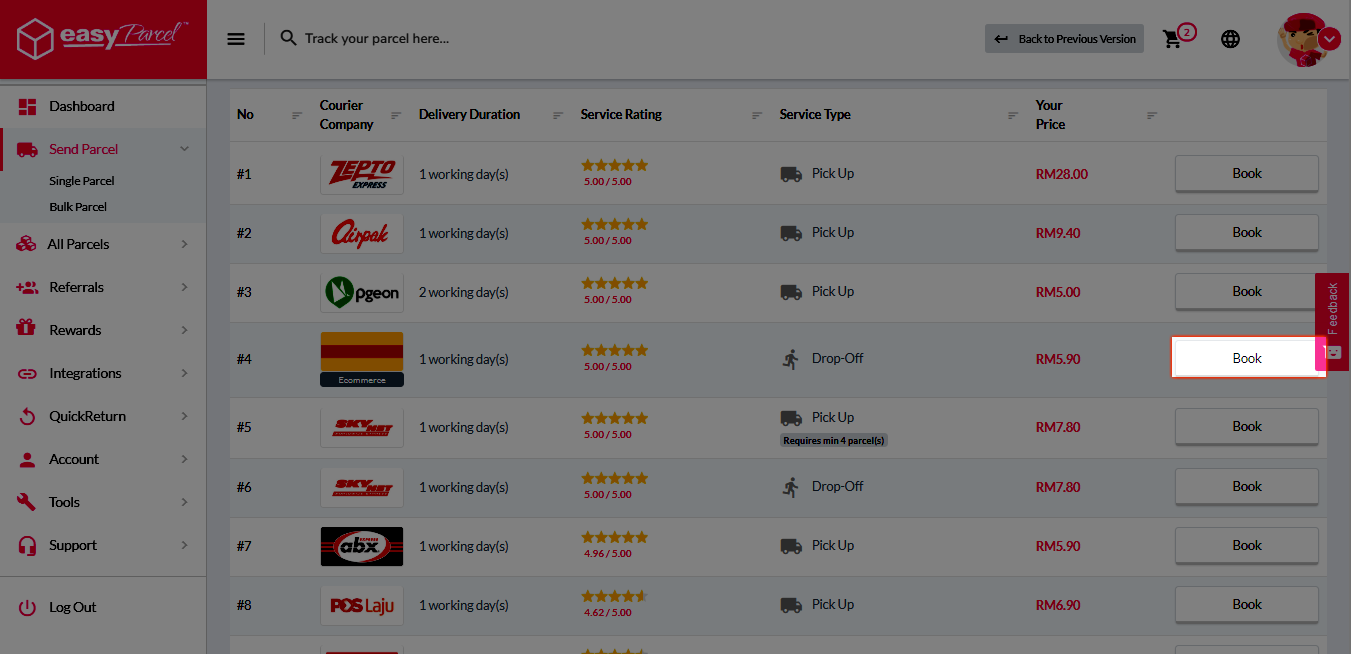The image size is (1351, 654).
Task: Open the user avatar dropdown
Action: tap(1329, 39)
